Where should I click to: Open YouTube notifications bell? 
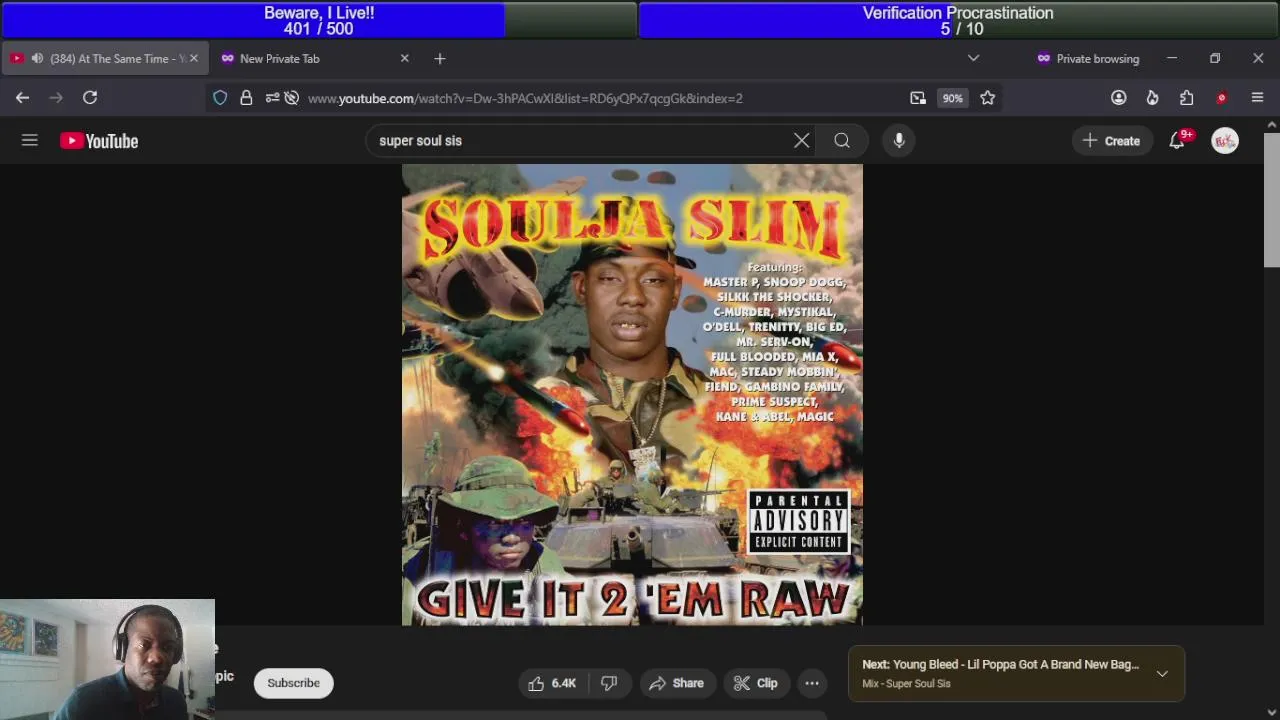click(x=1177, y=141)
